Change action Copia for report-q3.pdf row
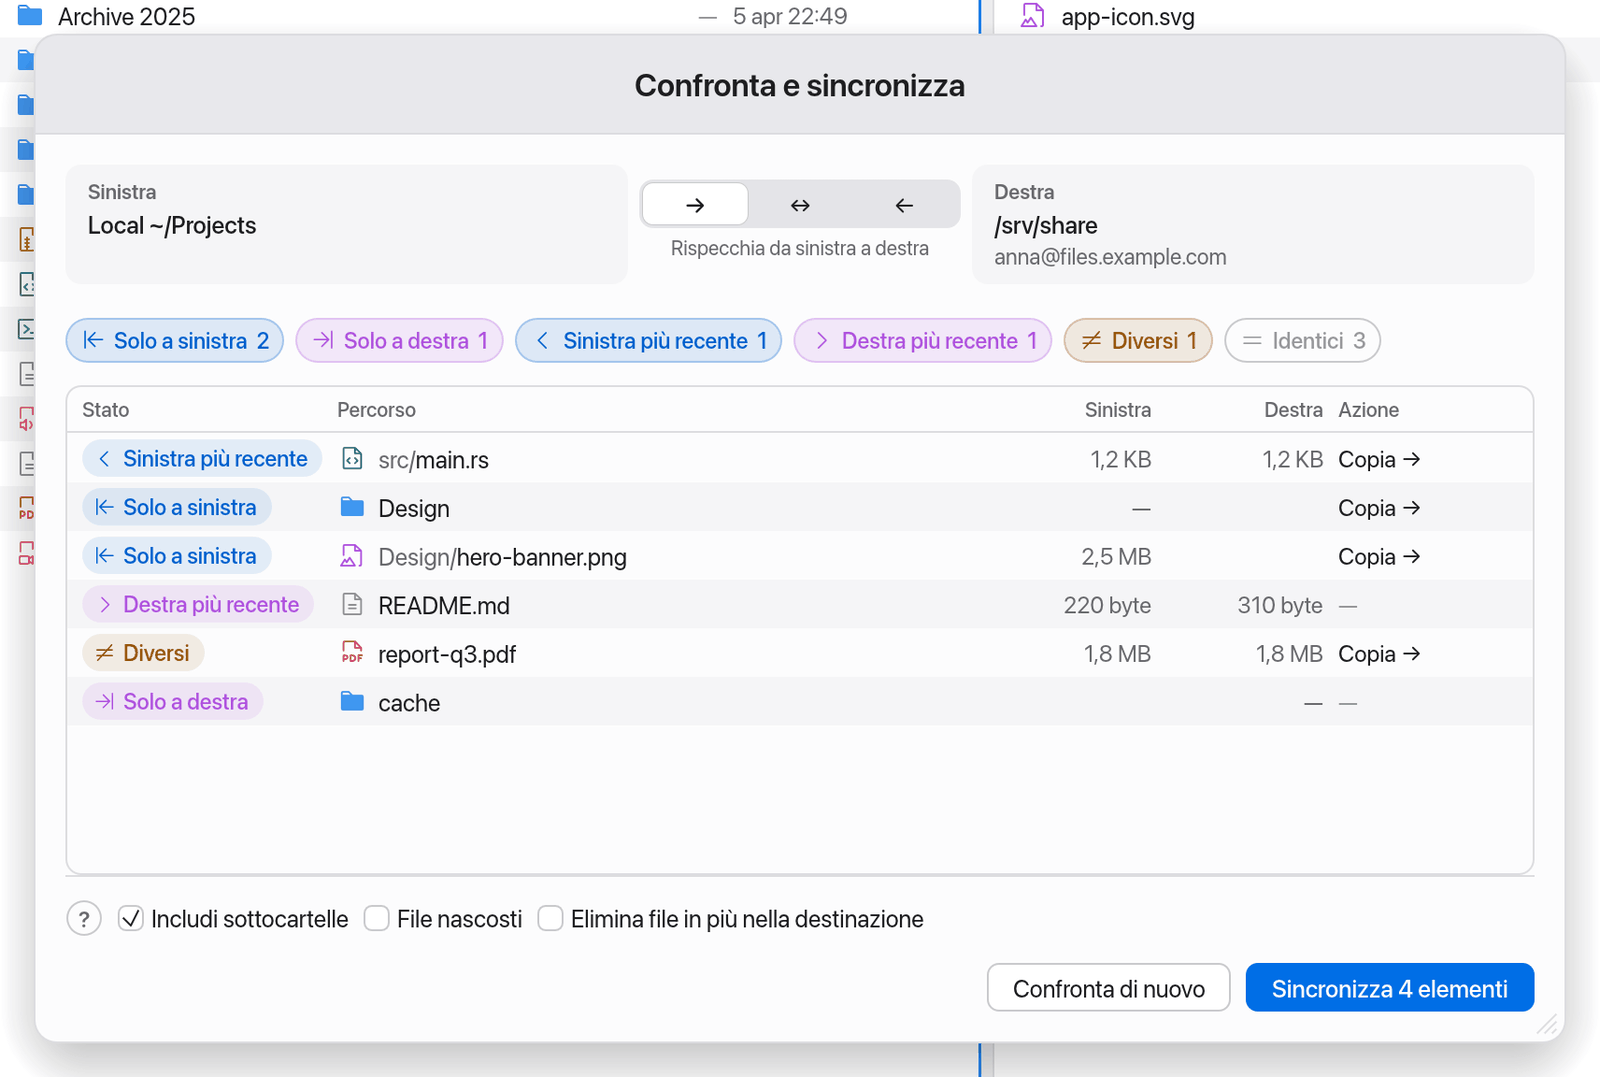 (x=1379, y=654)
